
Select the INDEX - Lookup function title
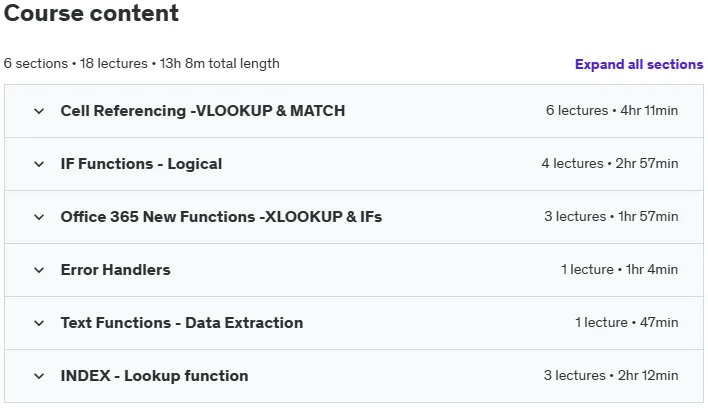coord(154,376)
